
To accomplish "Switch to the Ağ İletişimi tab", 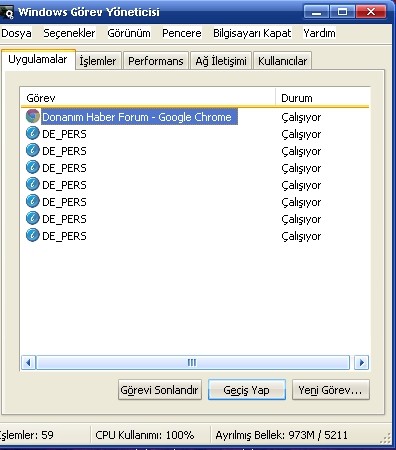I will (x=221, y=61).
